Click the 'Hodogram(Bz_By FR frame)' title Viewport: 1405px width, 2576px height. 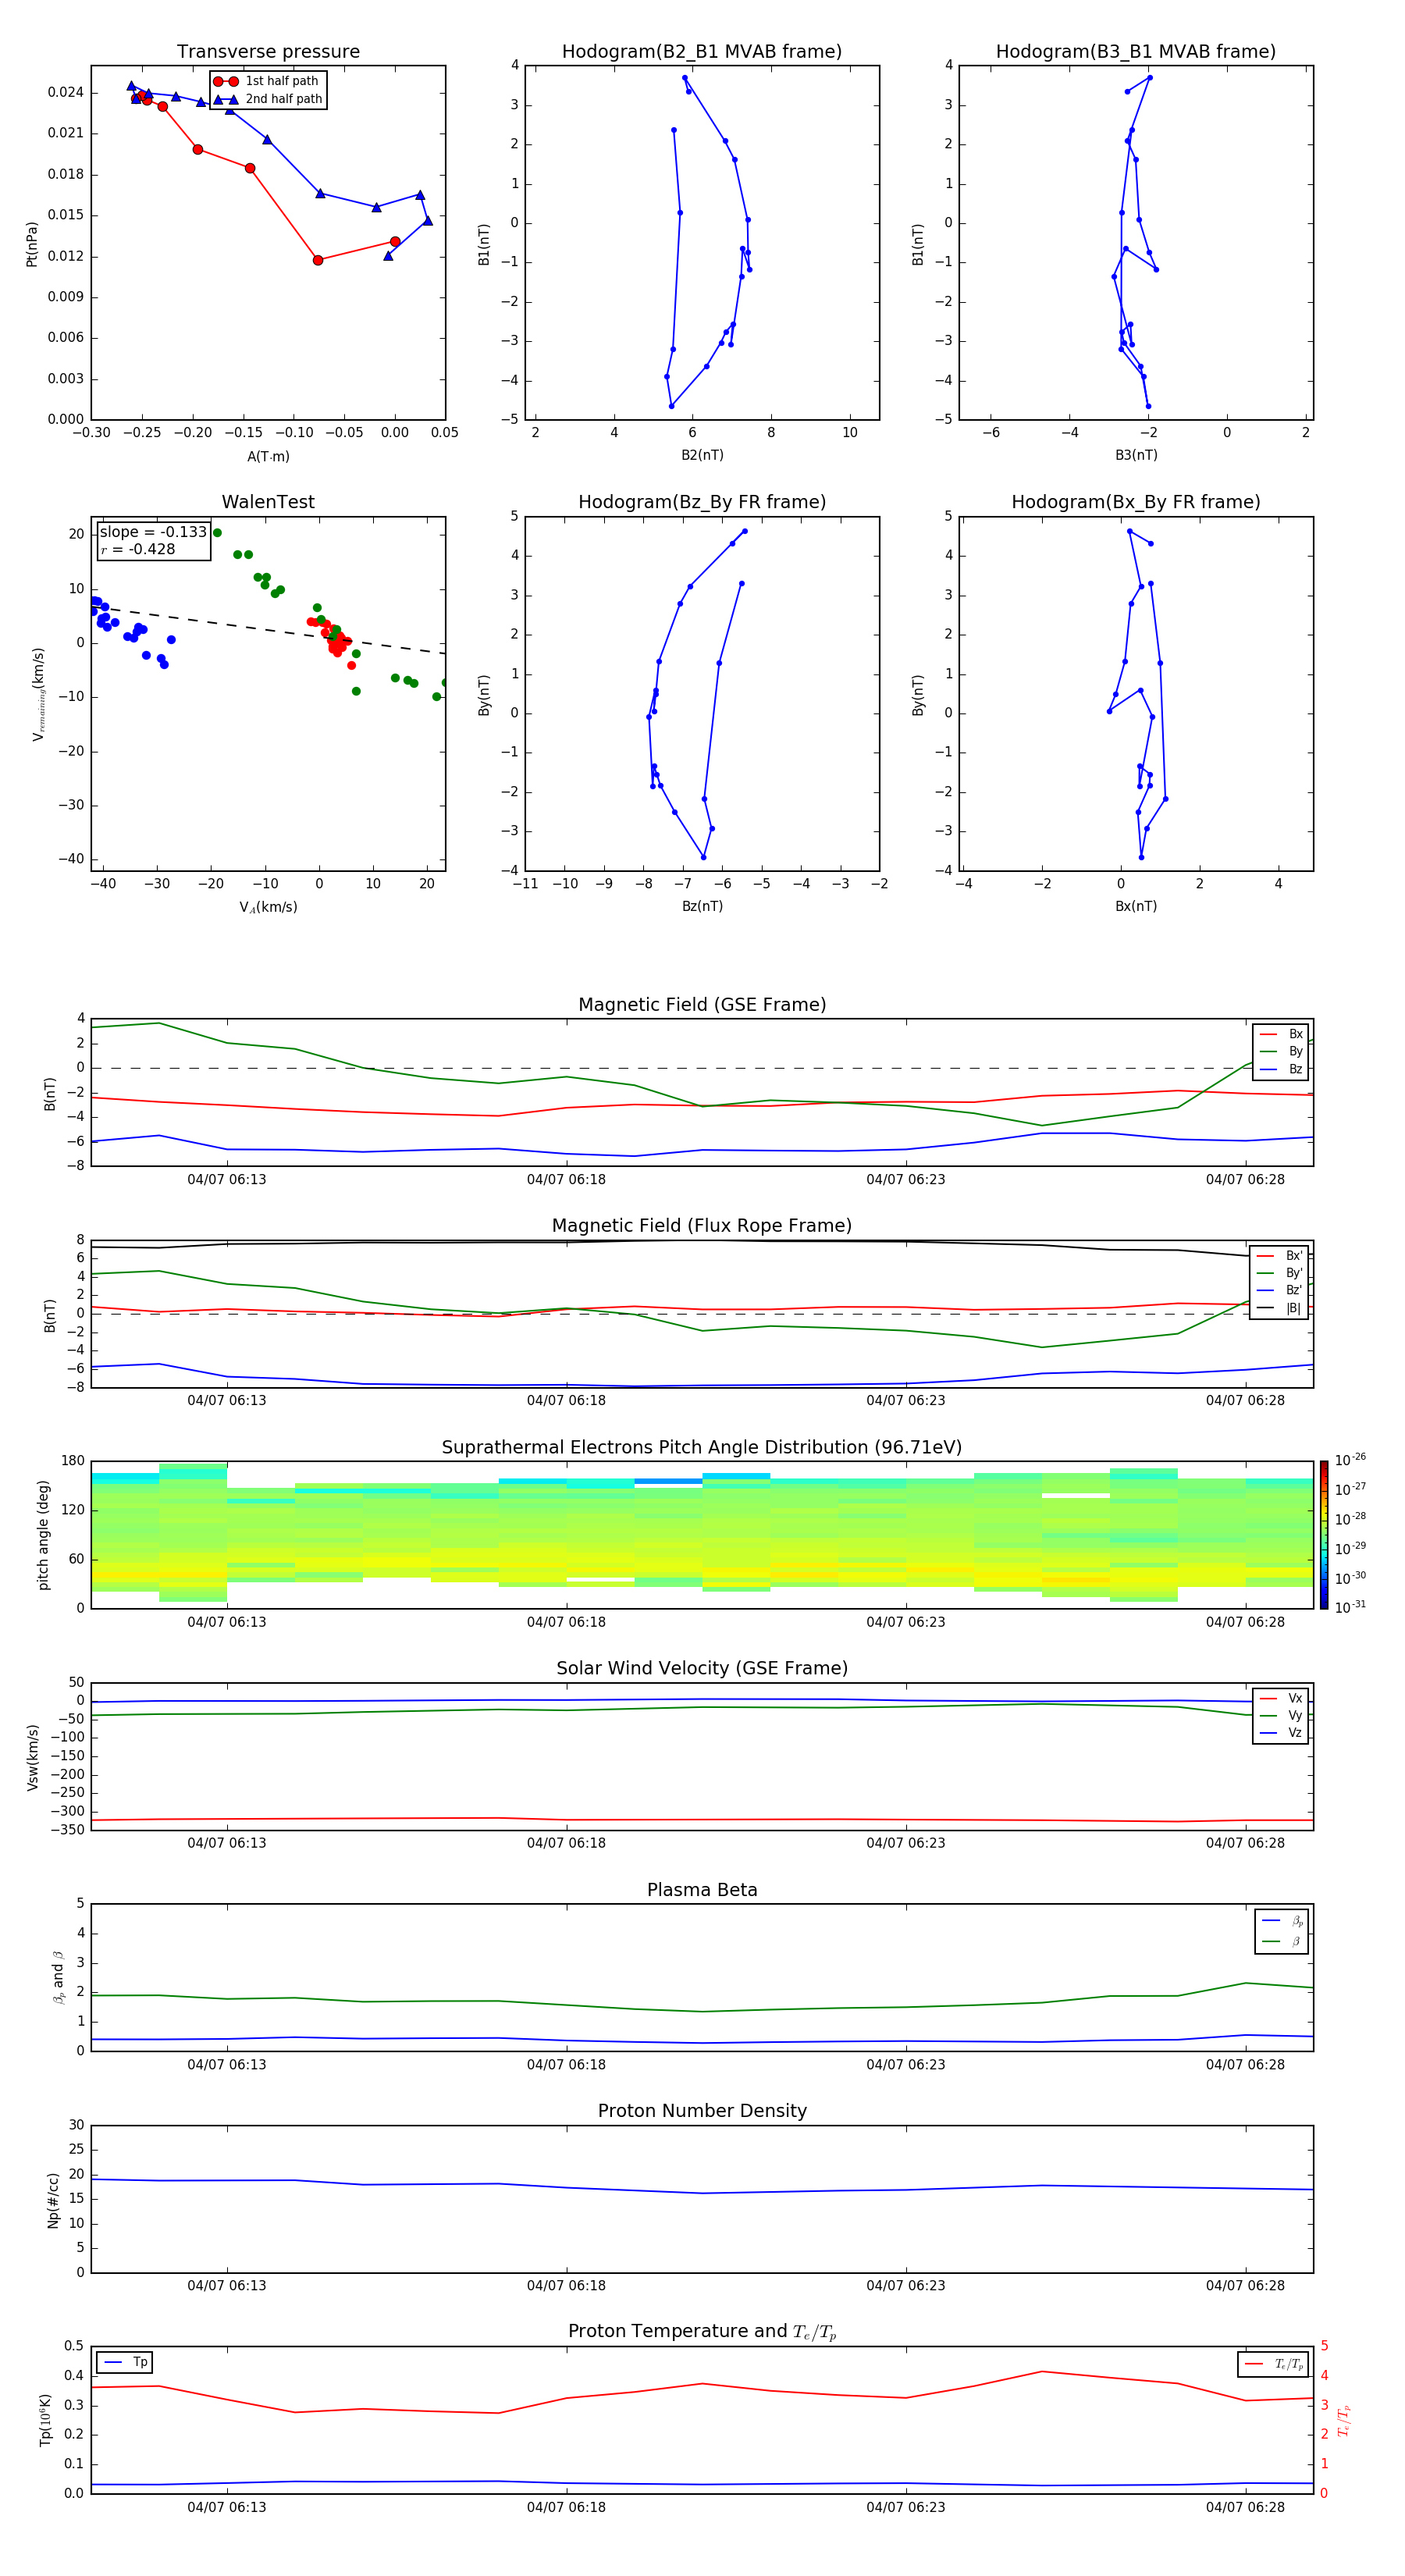pos(702,502)
